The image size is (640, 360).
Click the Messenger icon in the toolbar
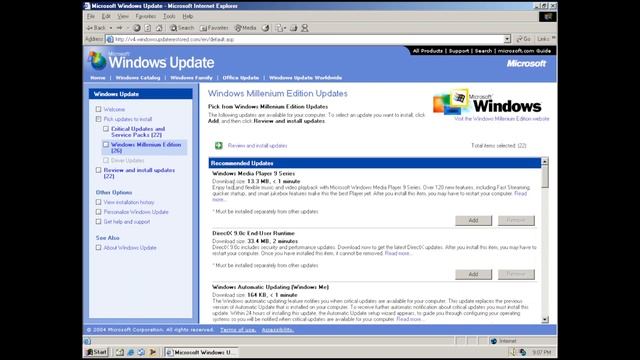click(305, 28)
